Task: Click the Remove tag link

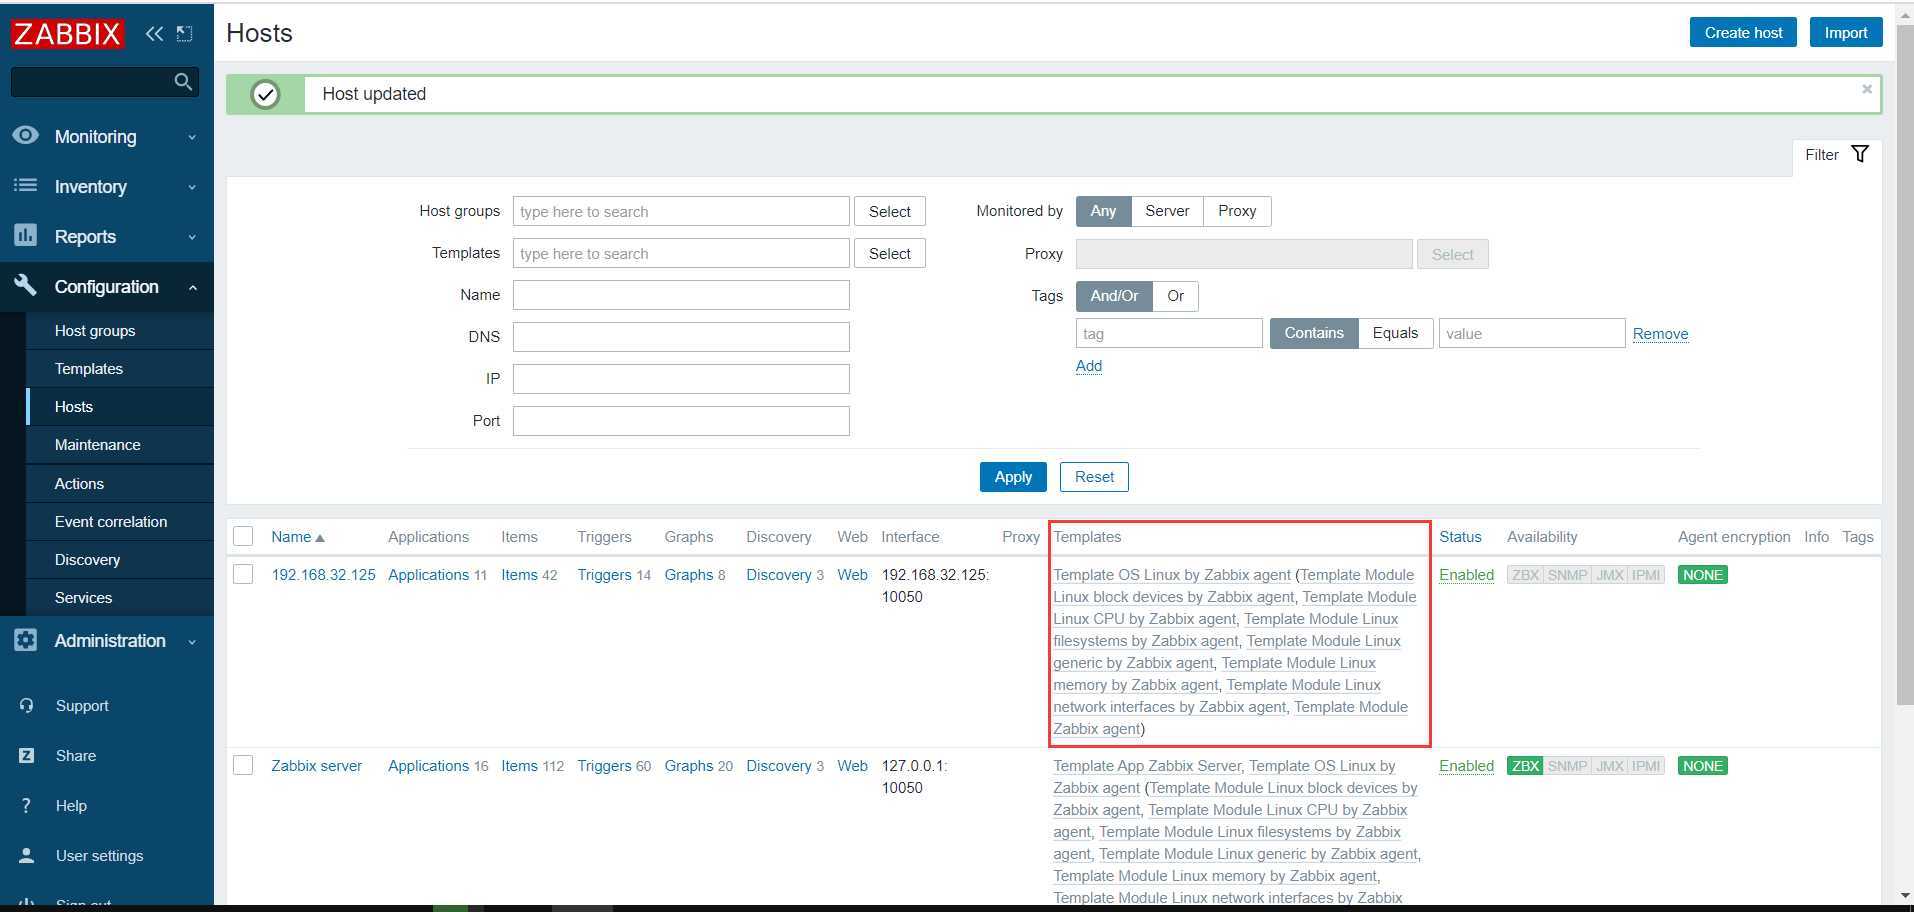Action: (x=1660, y=334)
